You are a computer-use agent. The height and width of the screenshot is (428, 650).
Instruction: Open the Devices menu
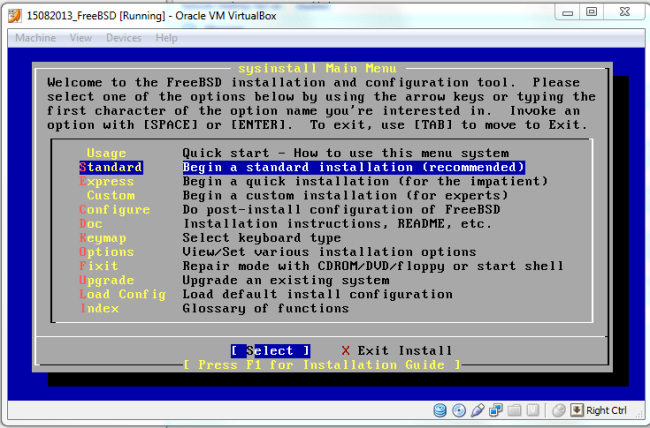click(x=123, y=38)
